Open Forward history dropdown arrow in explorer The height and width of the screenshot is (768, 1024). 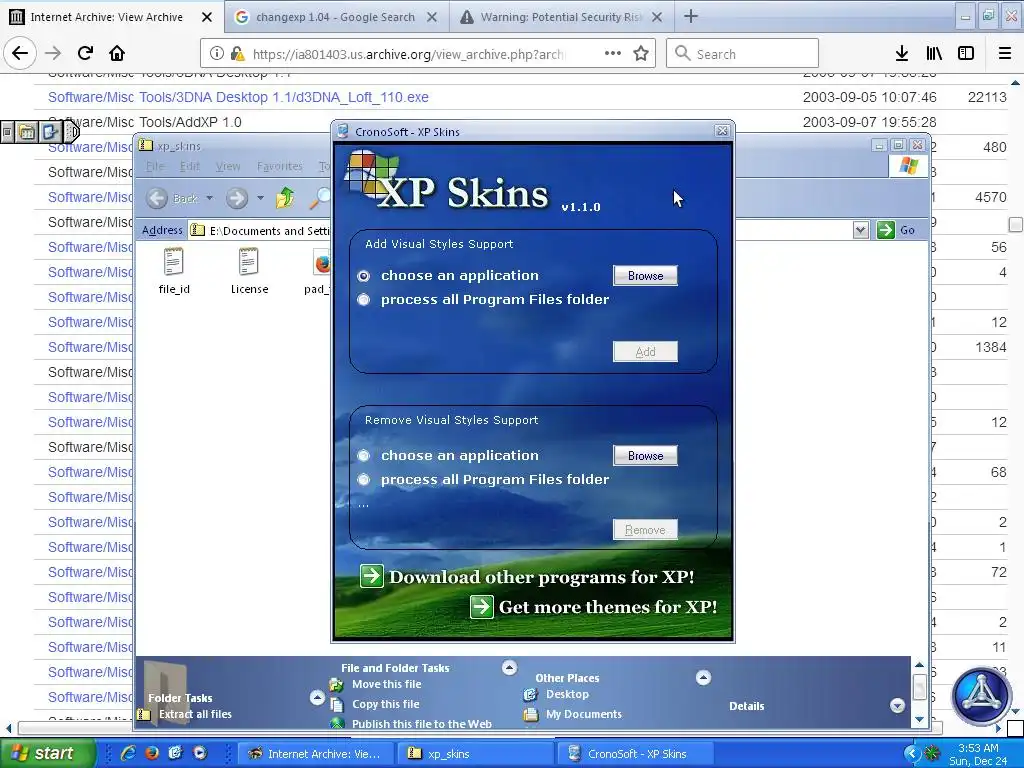(260, 198)
